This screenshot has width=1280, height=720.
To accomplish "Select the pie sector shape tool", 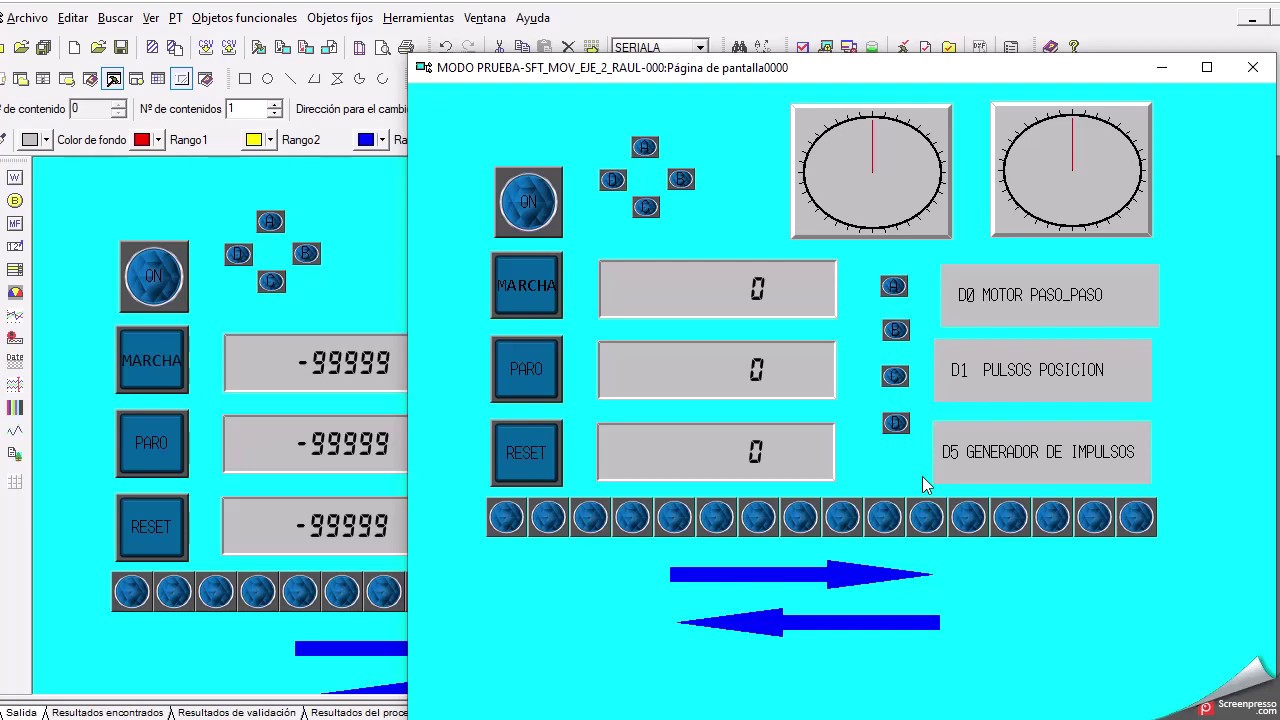I will click(x=360, y=79).
